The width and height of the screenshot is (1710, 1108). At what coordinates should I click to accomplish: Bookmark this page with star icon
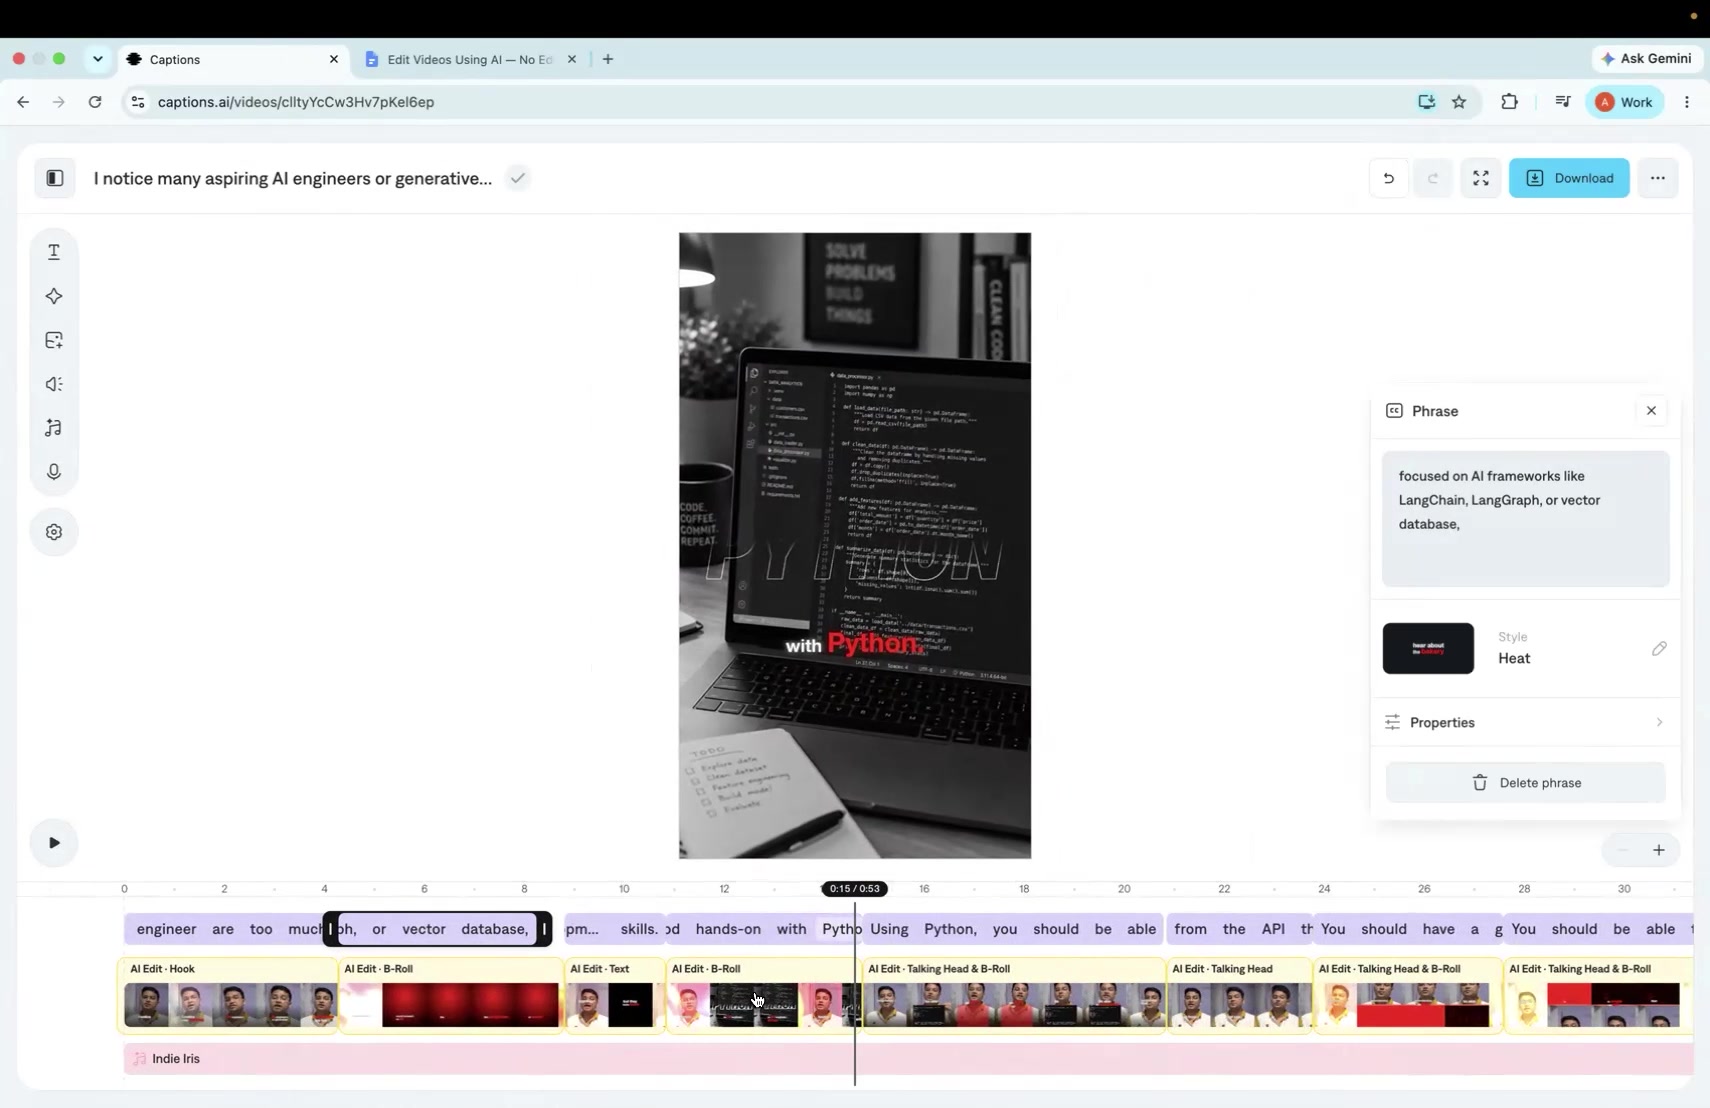1459,102
